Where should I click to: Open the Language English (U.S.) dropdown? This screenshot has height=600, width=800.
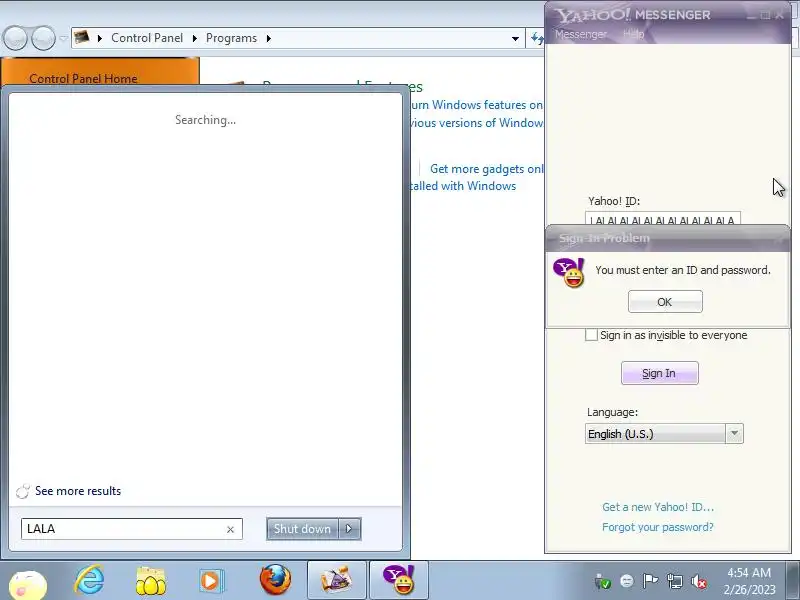[x=734, y=434]
